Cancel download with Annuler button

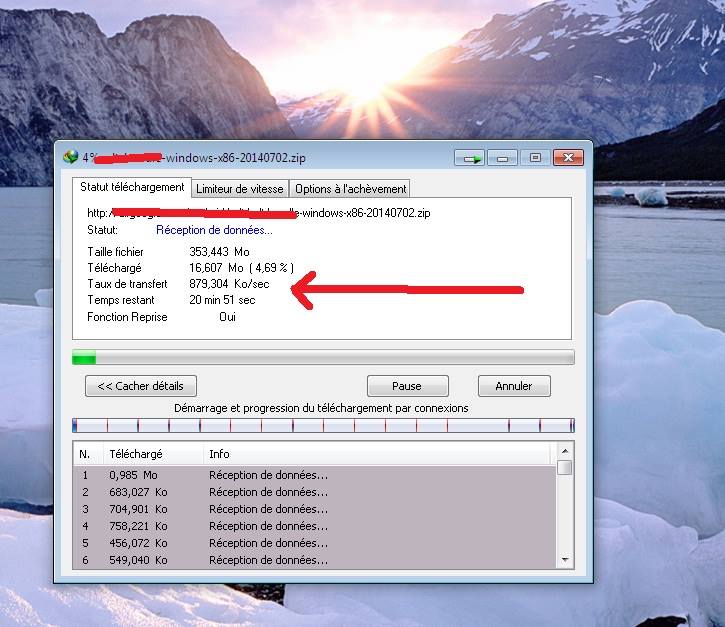point(514,386)
